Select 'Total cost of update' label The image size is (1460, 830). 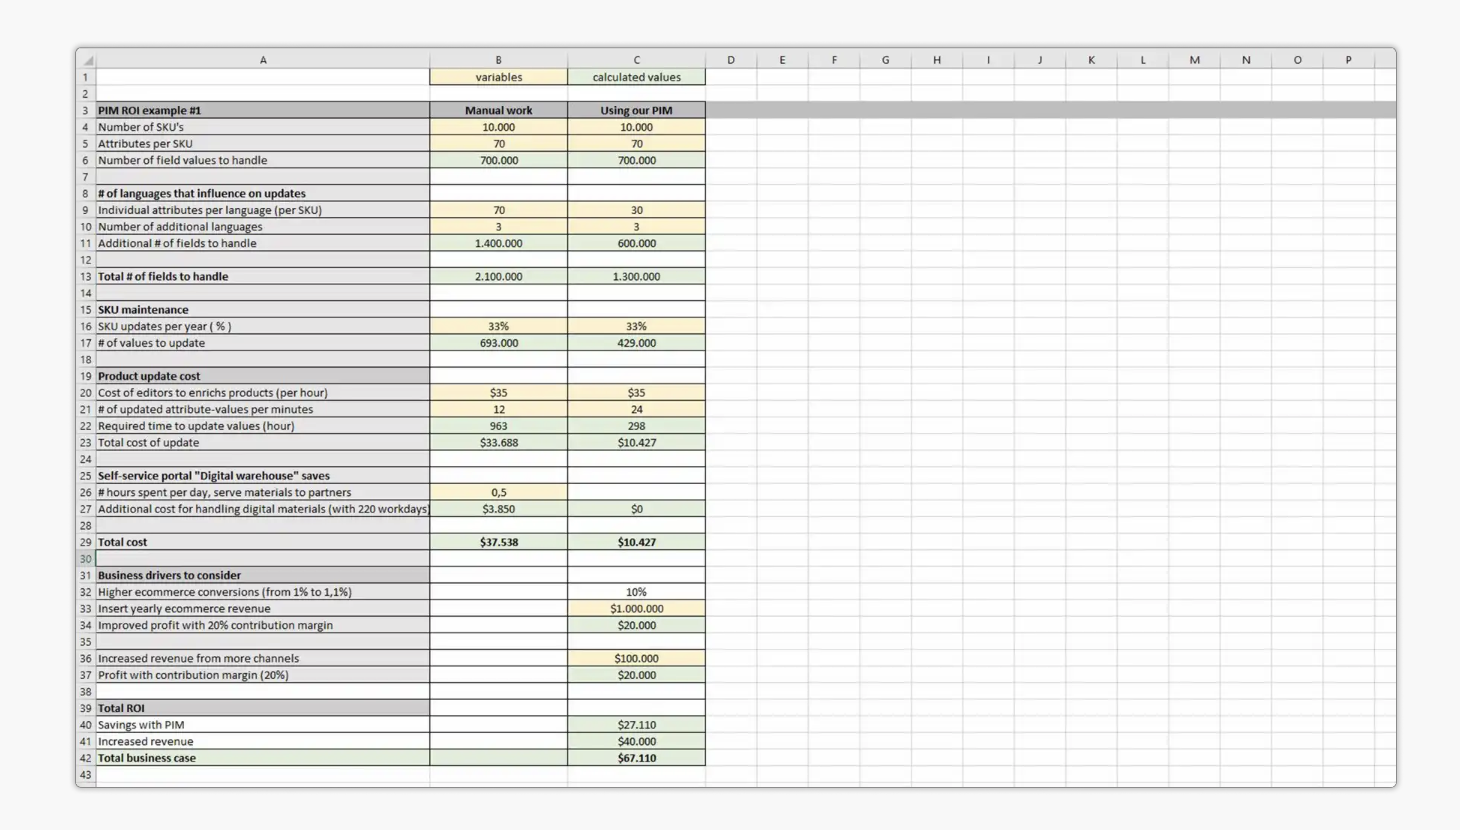[263, 442]
